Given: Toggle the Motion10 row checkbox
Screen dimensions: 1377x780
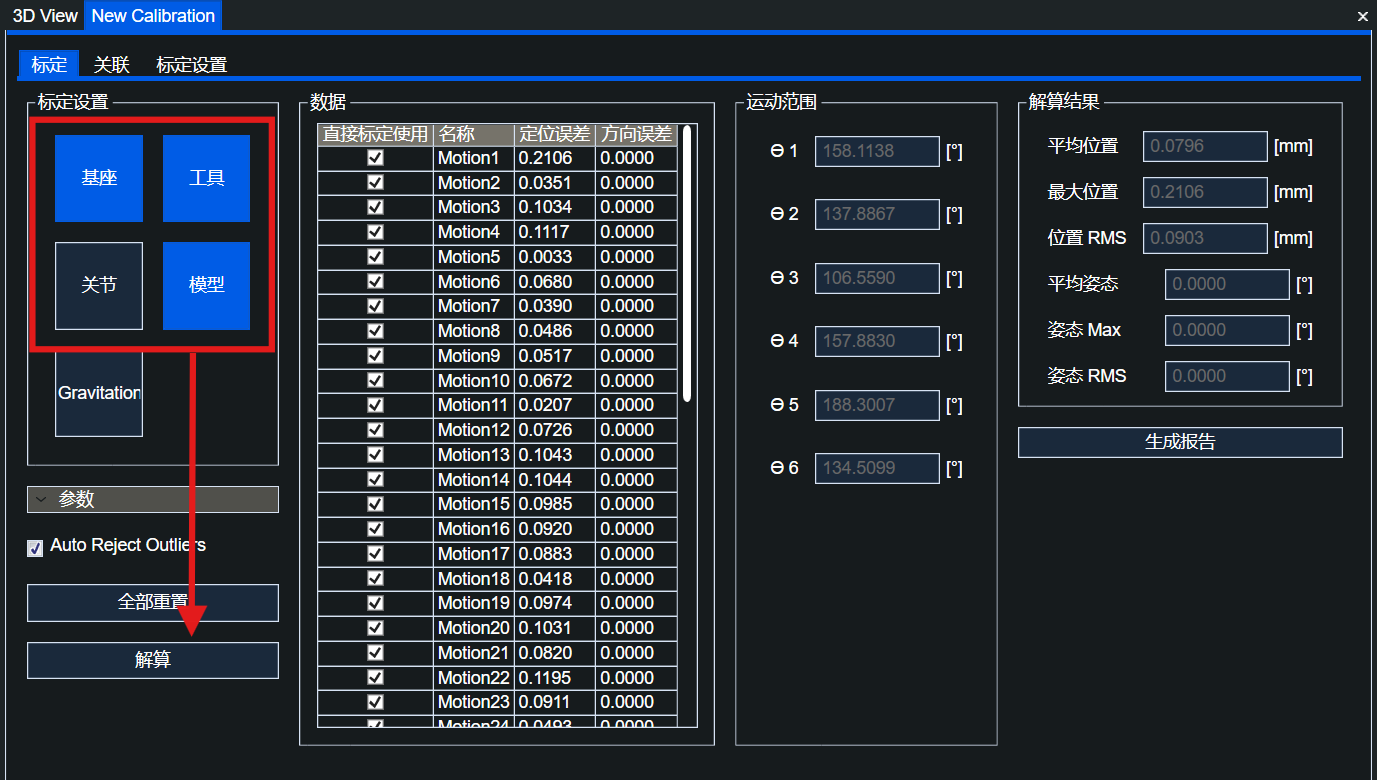Looking at the screenshot, I should tap(376, 381).
